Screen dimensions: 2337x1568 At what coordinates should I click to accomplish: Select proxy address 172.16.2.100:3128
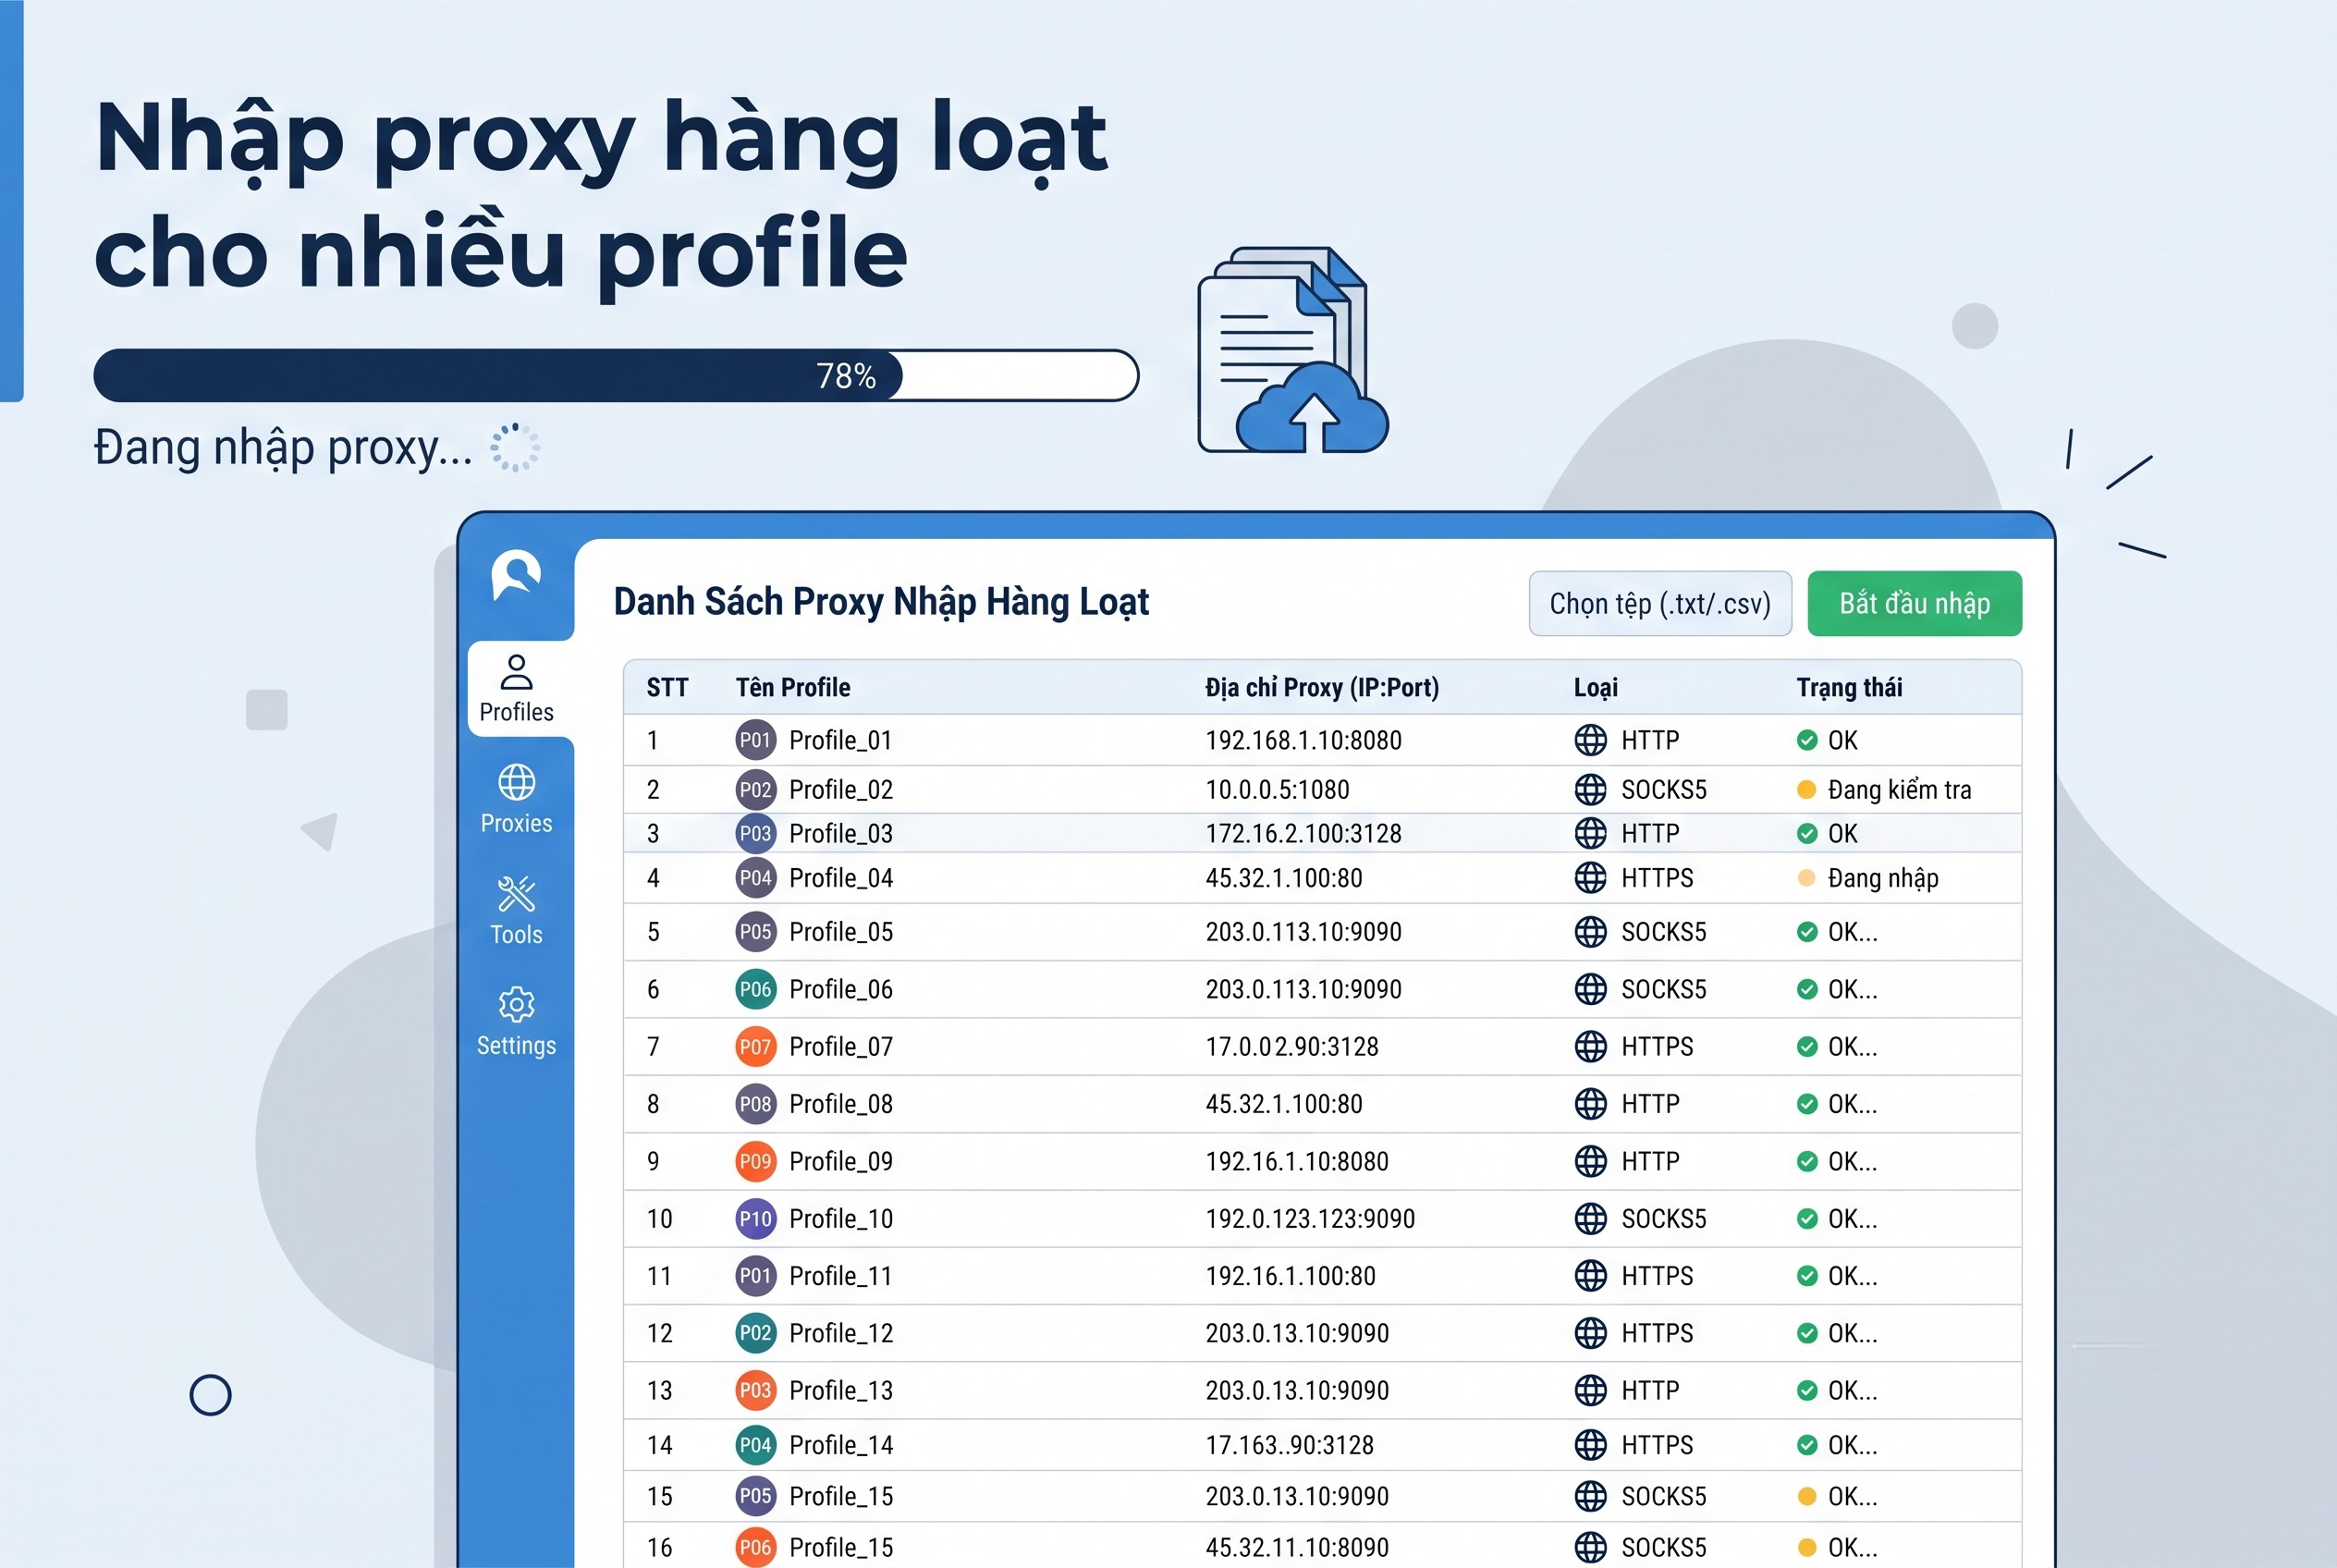(1303, 833)
